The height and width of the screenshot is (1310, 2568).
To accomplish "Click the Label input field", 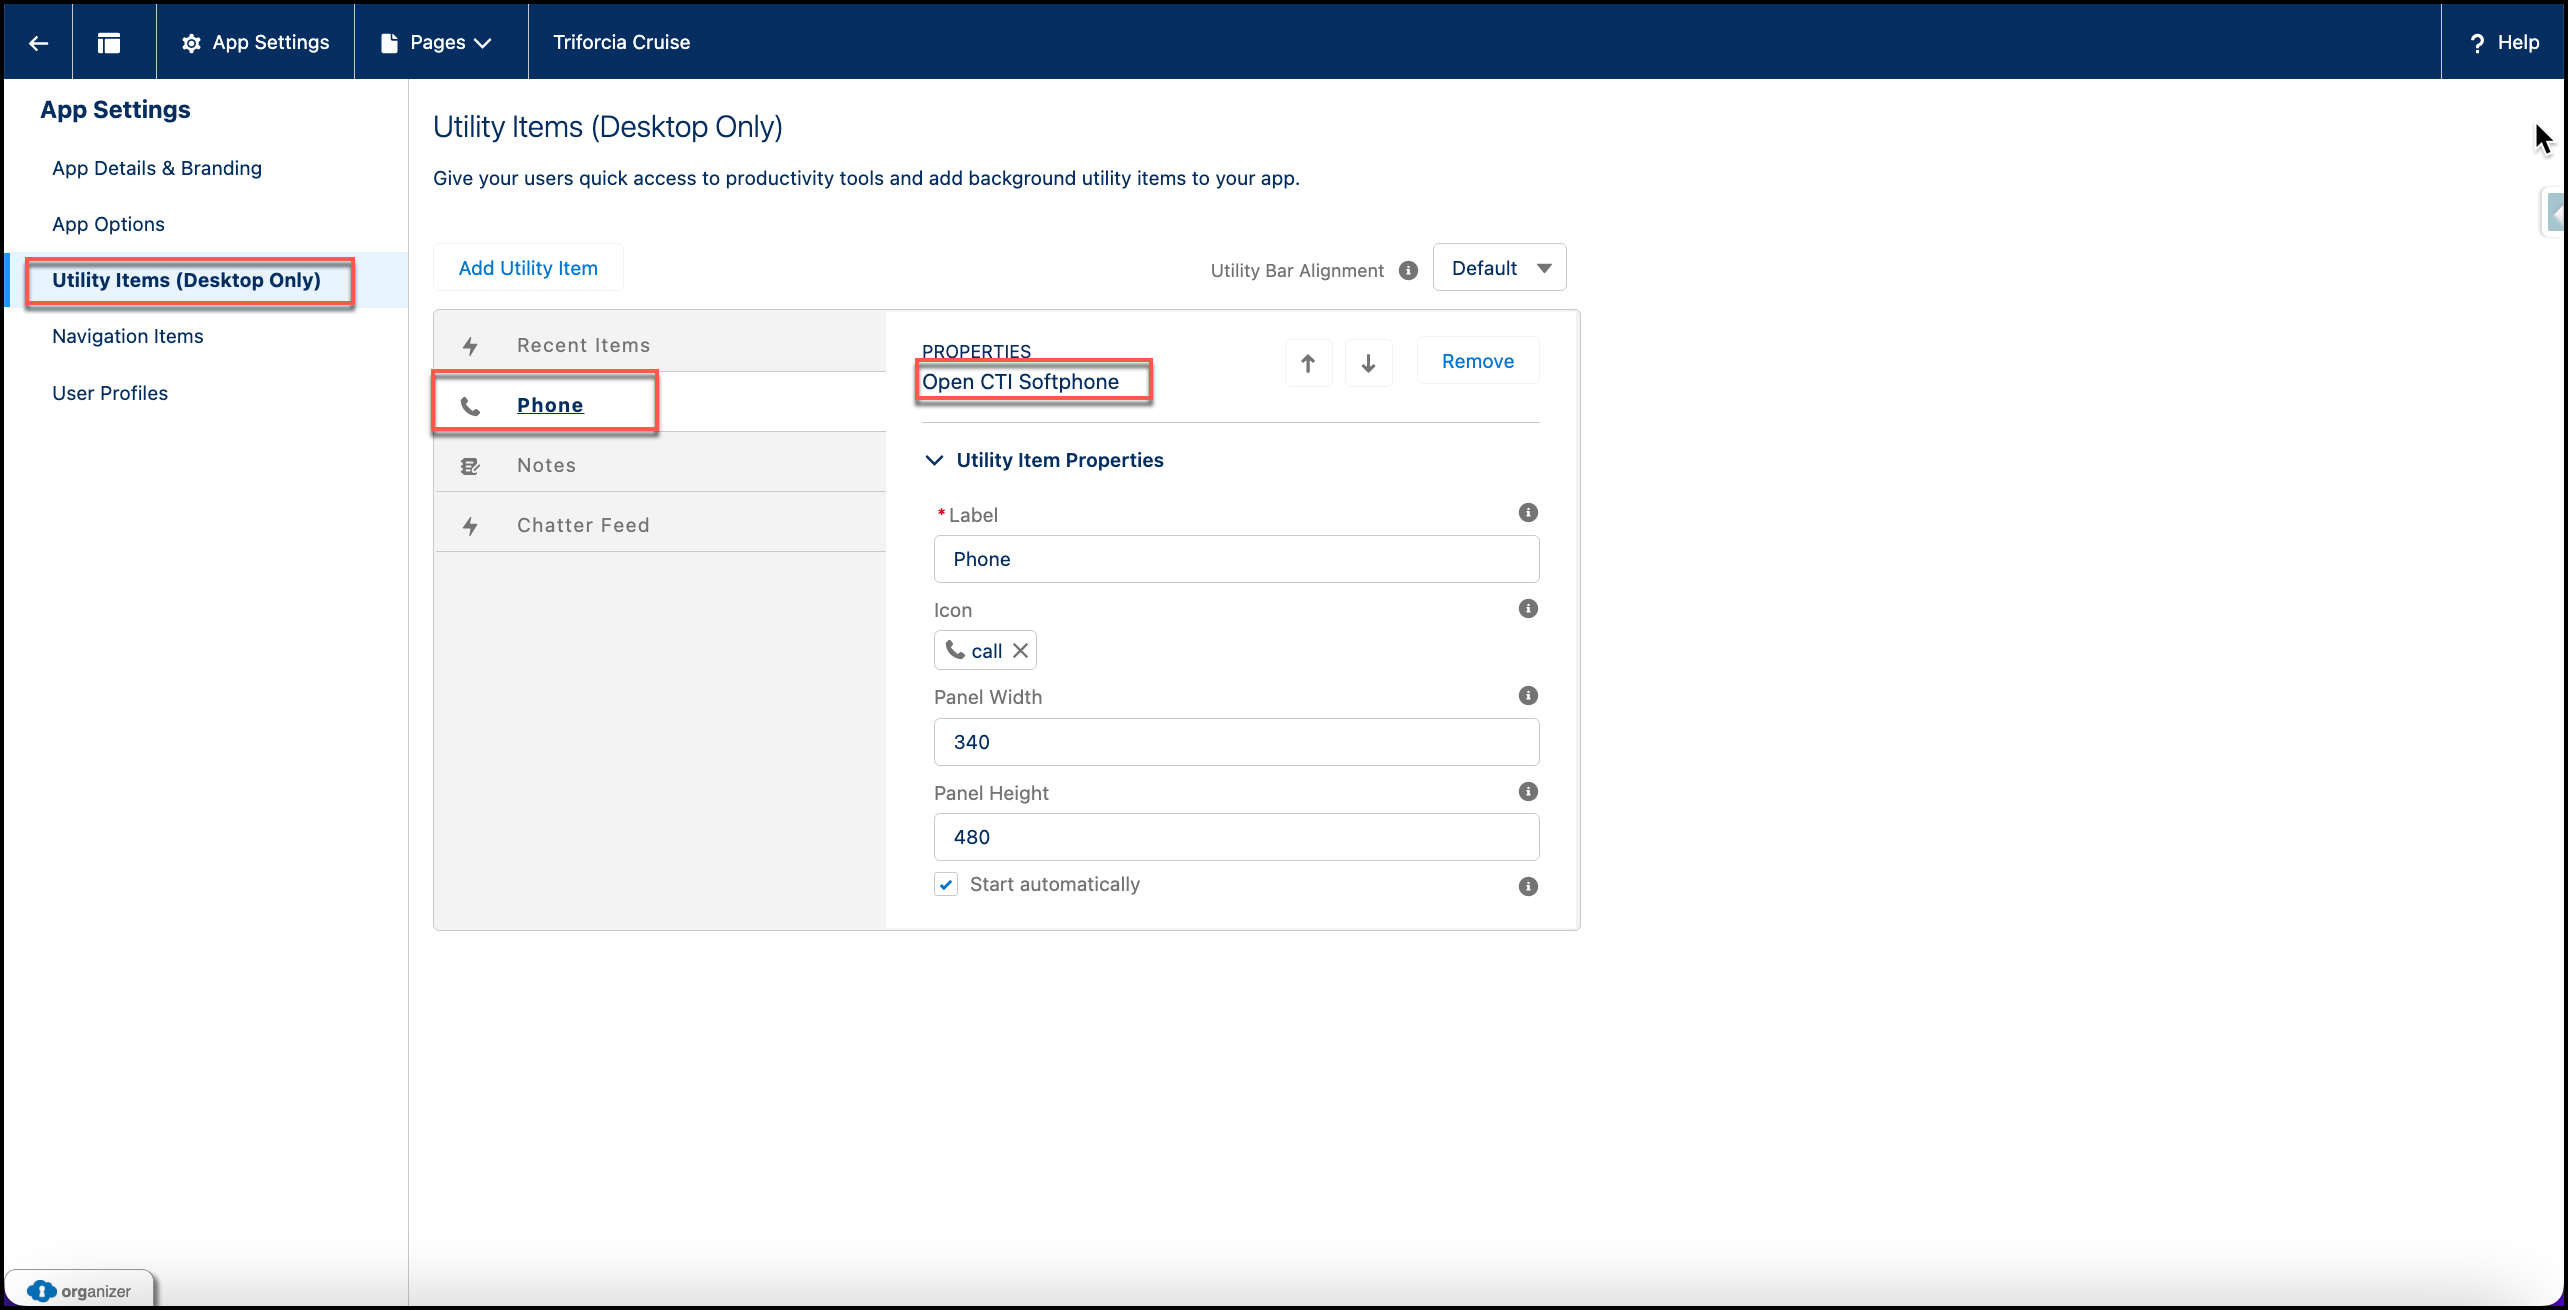I will 1236,559.
